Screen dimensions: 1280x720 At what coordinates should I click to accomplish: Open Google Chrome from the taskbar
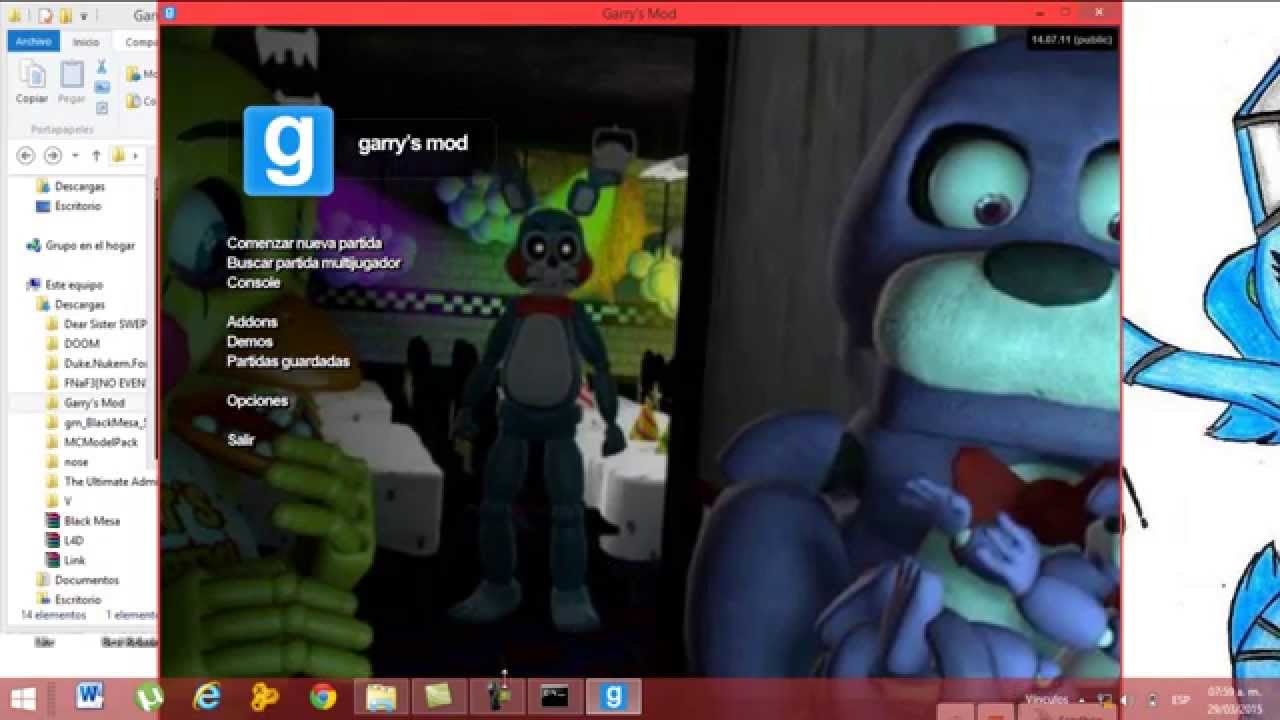322,697
